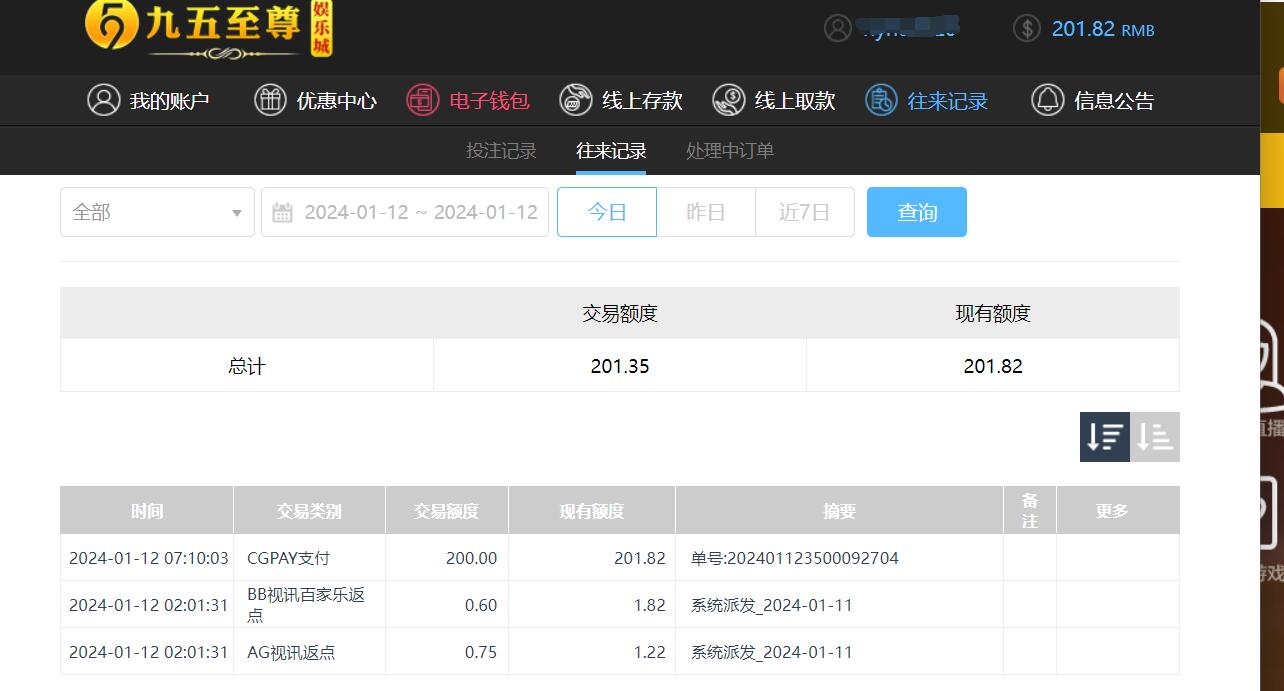Screen dimensions: 1284x691
Task: Click the 查询 search button
Action: [x=917, y=212]
